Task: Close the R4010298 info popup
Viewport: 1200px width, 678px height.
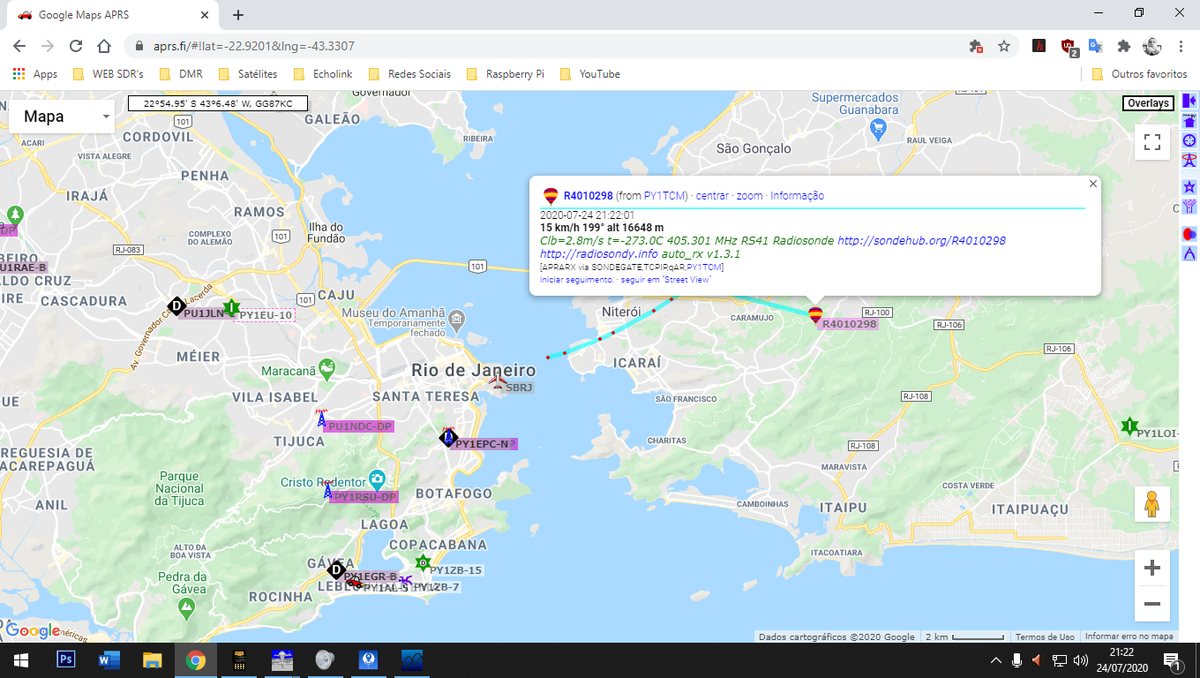Action: 1092,184
